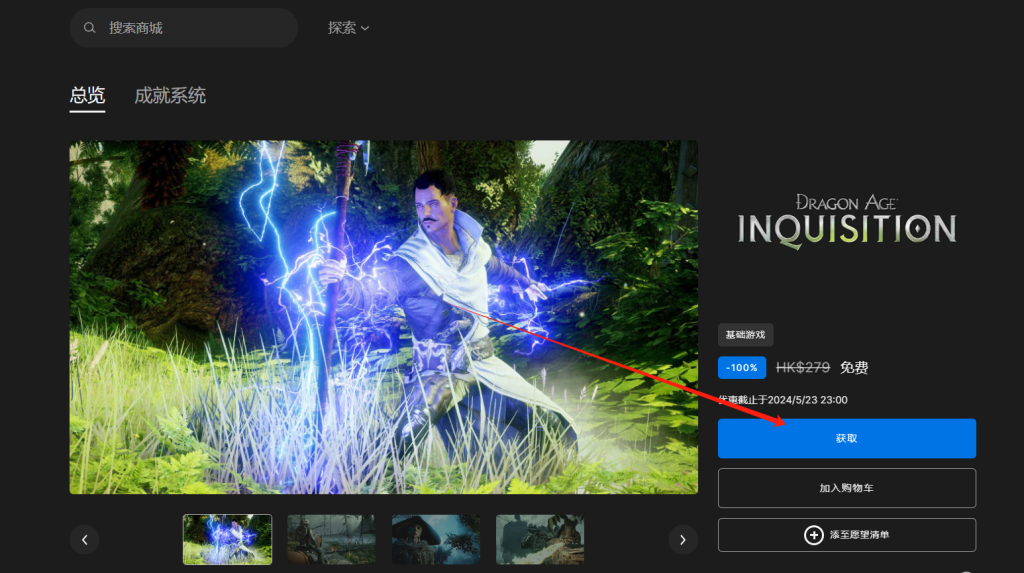Click the 获取 button
1024x573 pixels.
click(846, 438)
